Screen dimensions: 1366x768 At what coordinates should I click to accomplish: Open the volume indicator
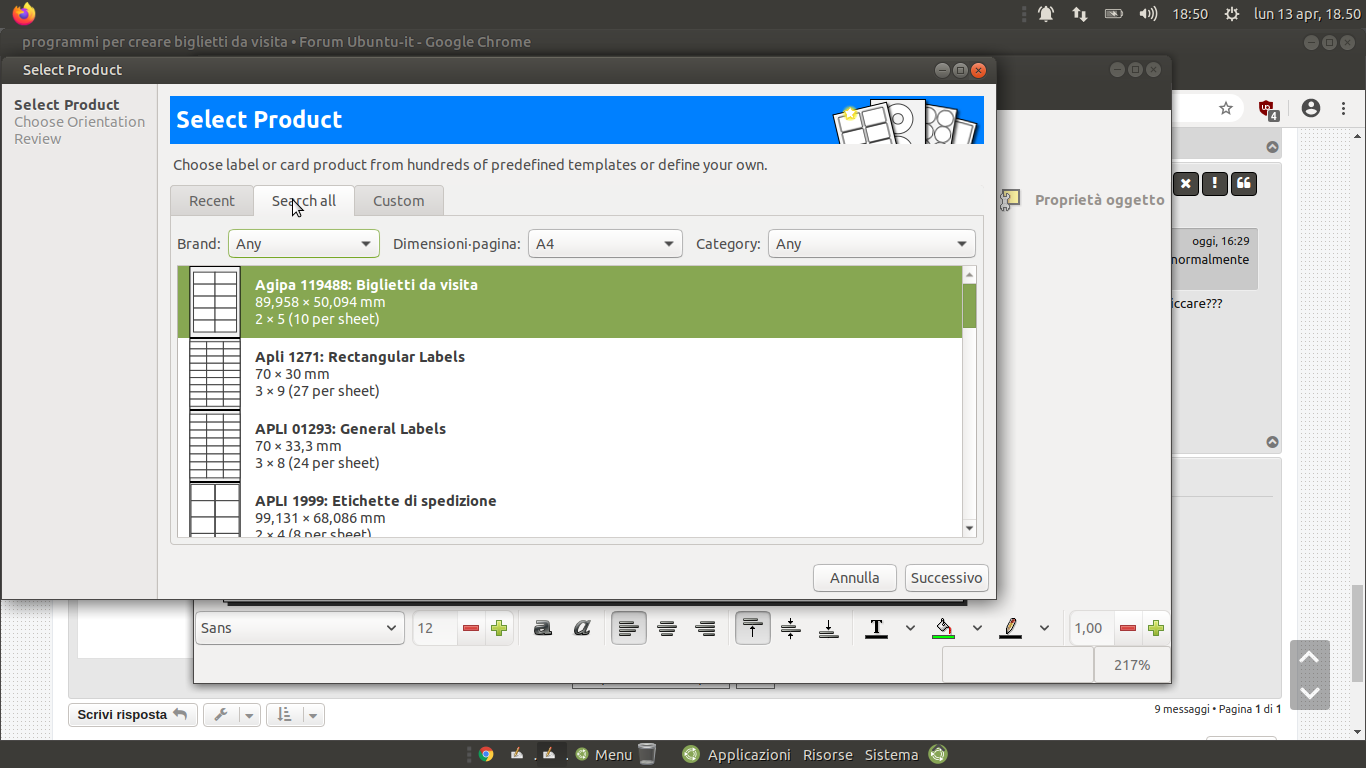[x=1148, y=14]
